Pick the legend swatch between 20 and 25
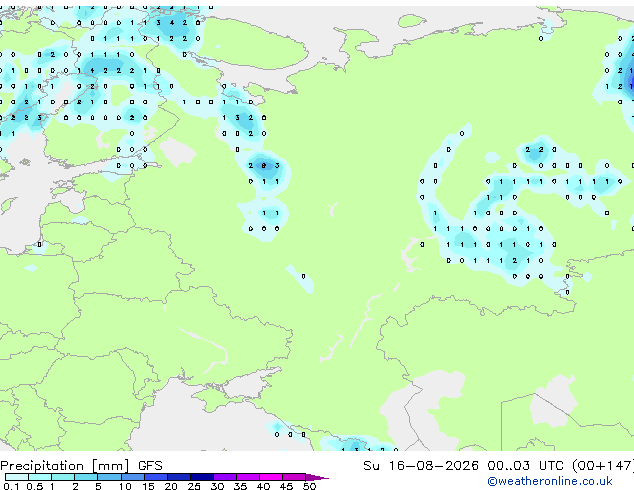The image size is (634, 490). pyautogui.click(x=179, y=477)
